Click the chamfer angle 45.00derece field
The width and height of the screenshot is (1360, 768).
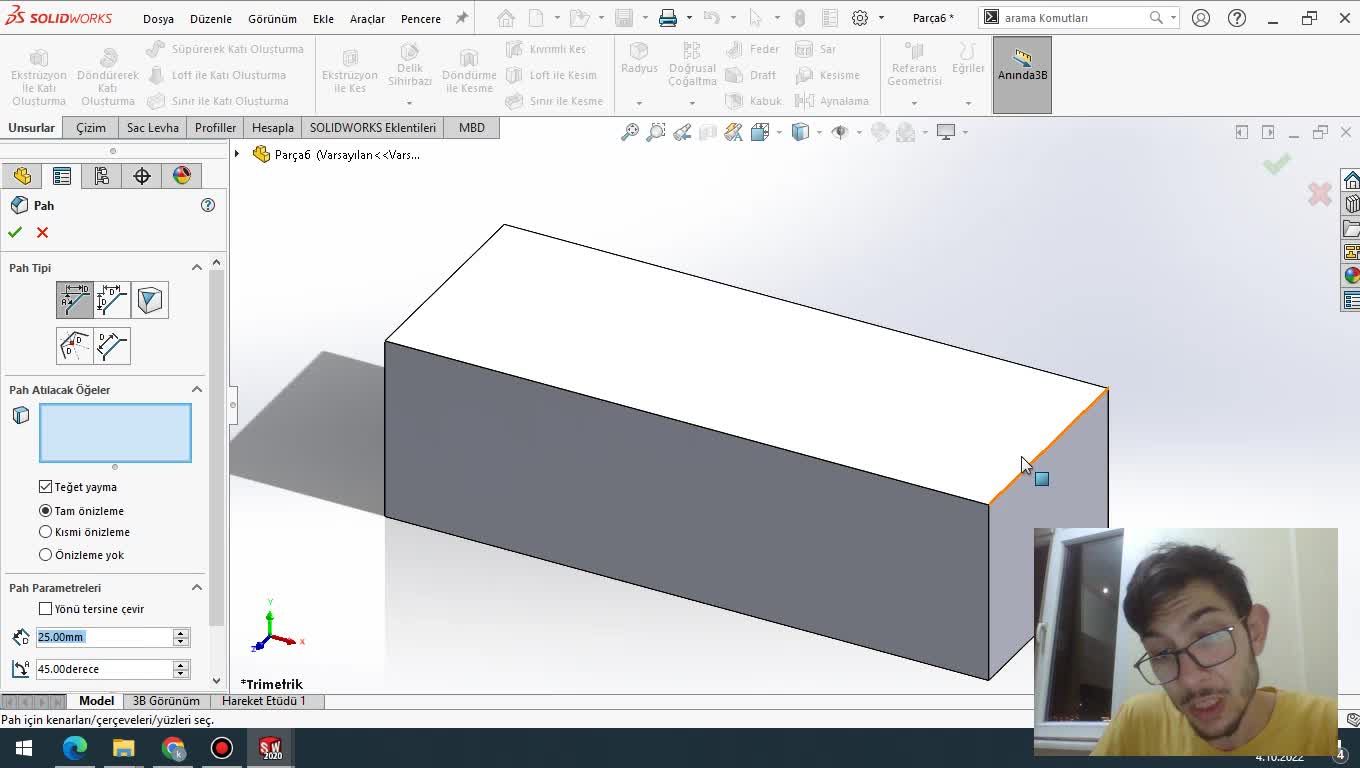click(x=104, y=669)
